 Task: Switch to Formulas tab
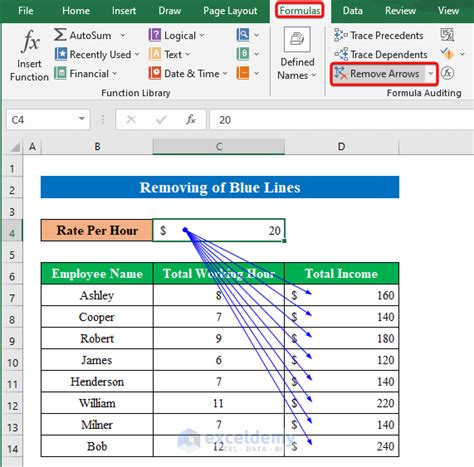pos(300,11)
